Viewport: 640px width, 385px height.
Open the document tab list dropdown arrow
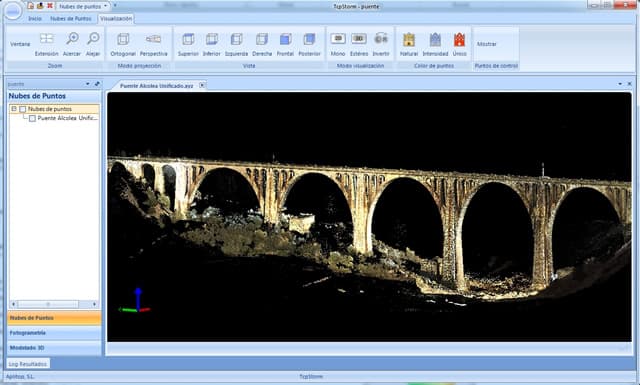click(x=620, y=84)
